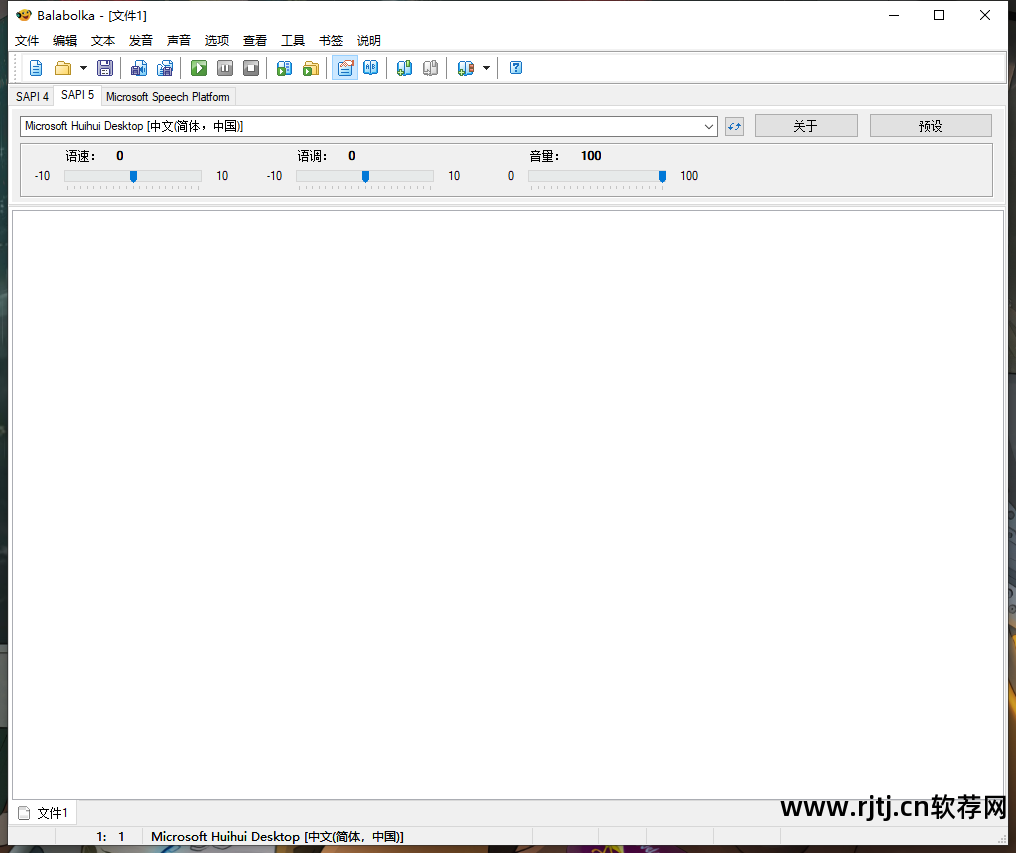The image size is (1016, 853).
Task: Expand the bookmarks dropdown arrow in toolbar
Action: pos(486,68)
